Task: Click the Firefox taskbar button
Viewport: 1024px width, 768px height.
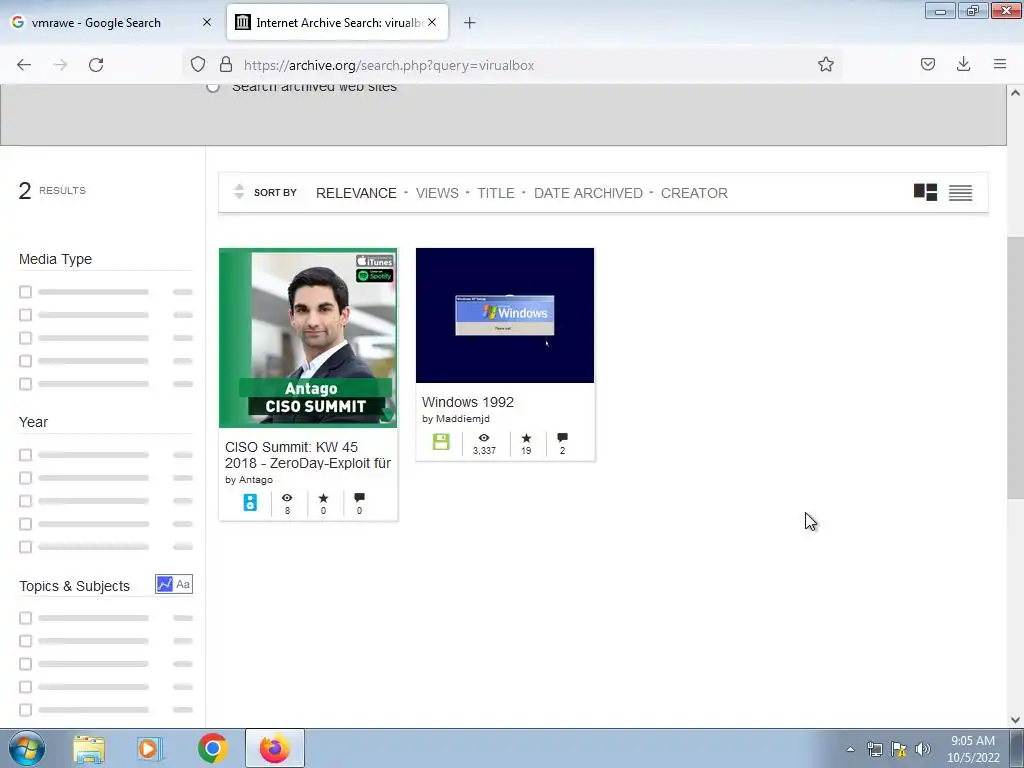Action: (275, 748)
